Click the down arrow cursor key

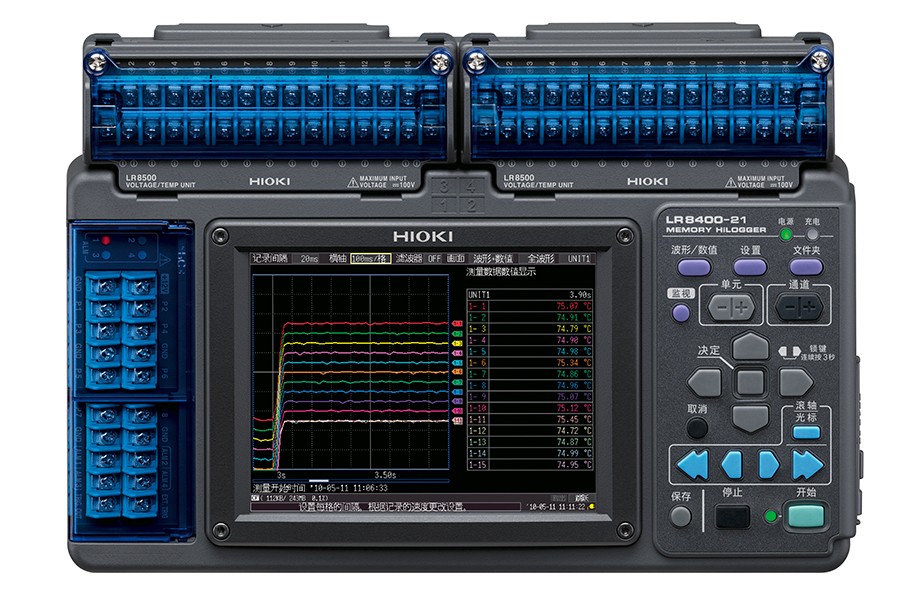[x=750, y=418]
